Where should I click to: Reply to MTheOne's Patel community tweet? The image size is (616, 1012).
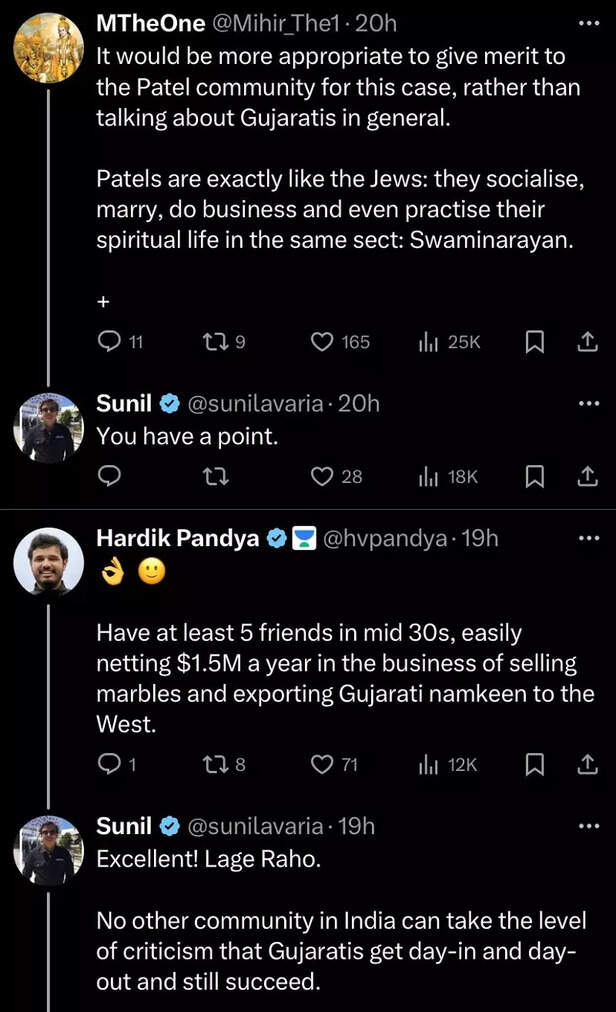[x=108, y=342]
